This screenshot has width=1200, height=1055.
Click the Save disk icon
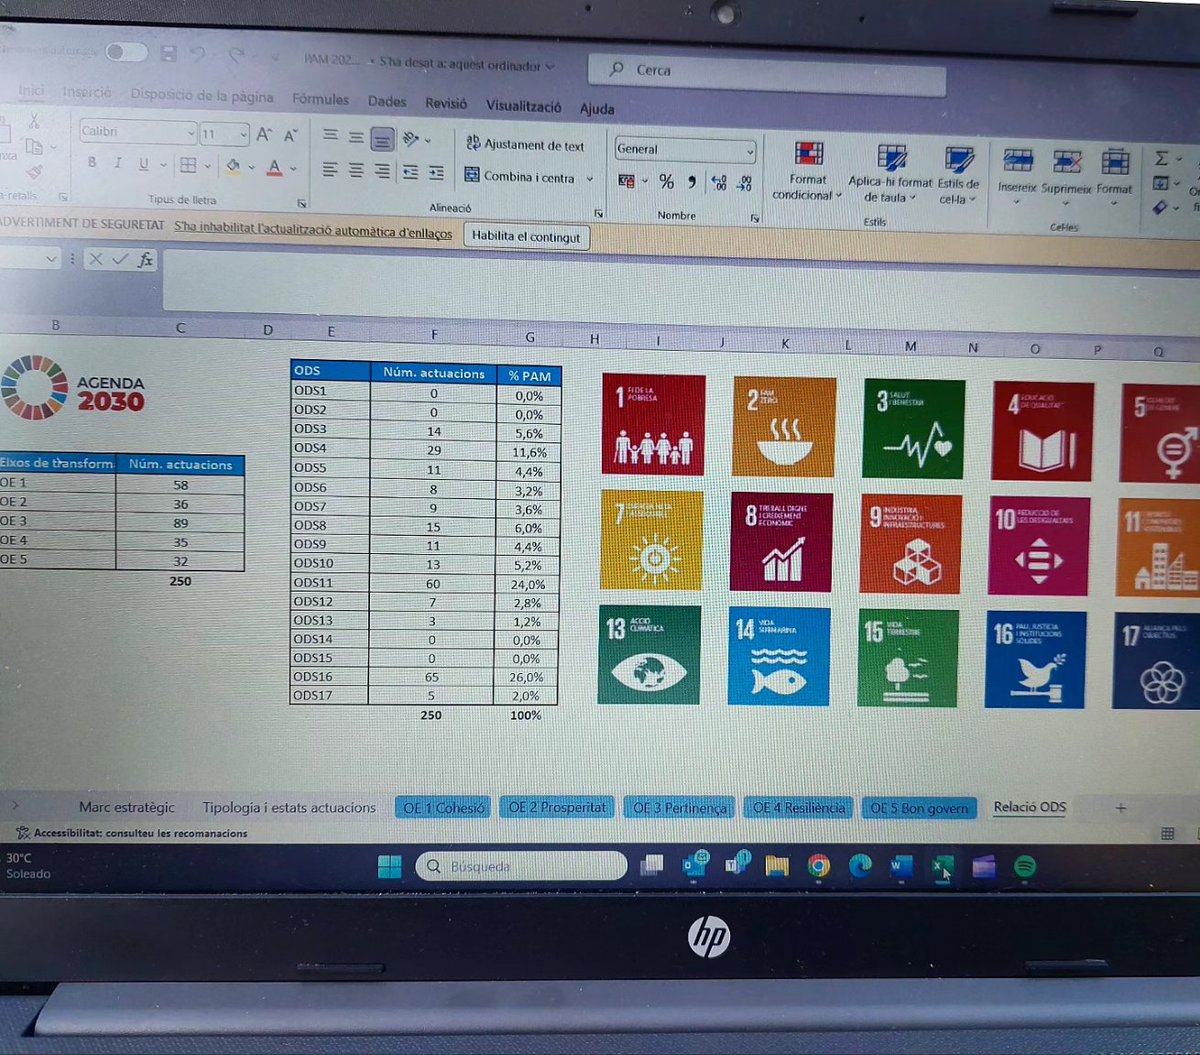(168, 53)
